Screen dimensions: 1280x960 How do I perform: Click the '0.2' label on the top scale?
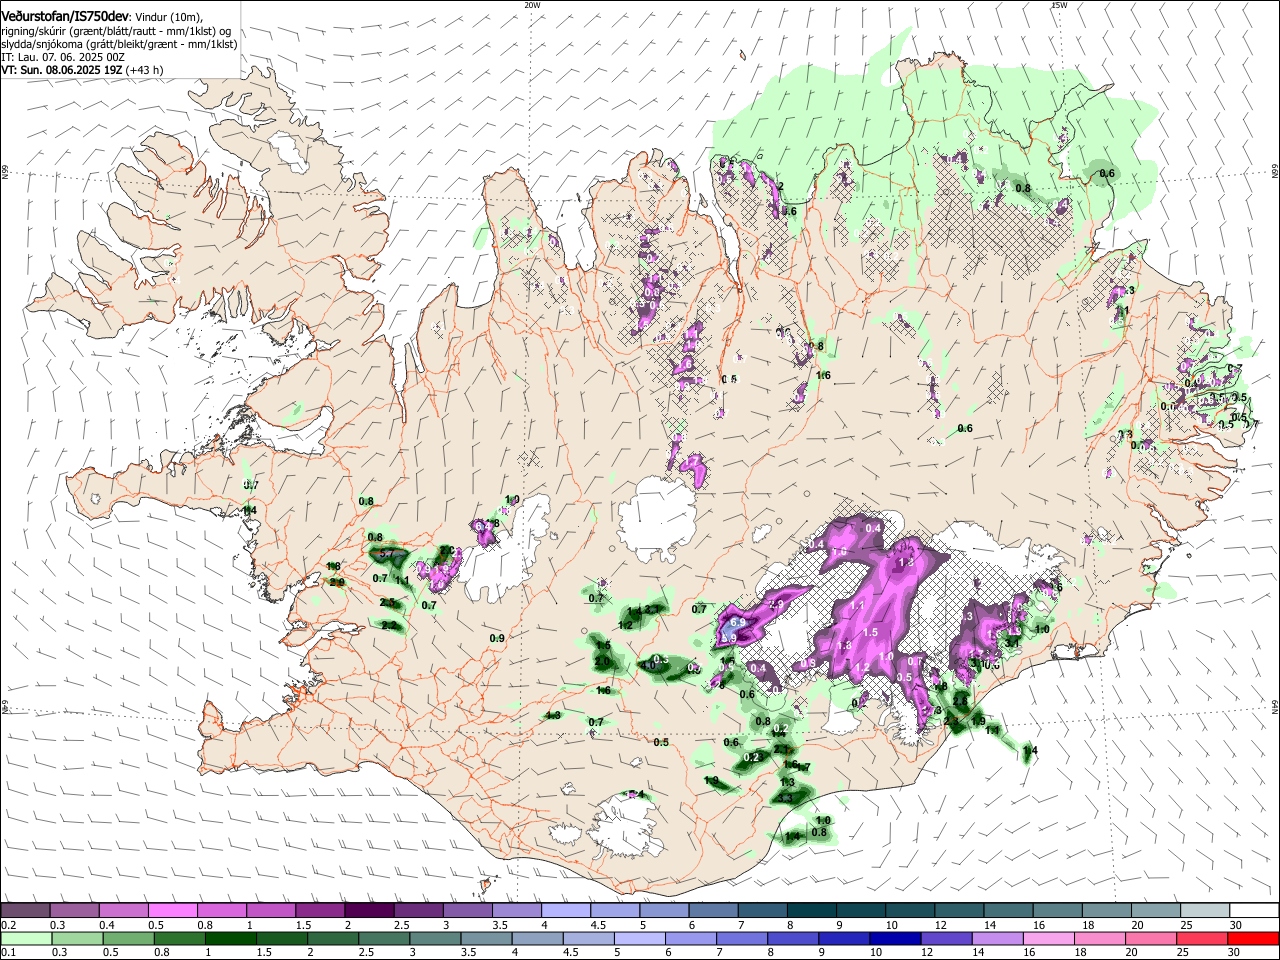tap(8, 925)
